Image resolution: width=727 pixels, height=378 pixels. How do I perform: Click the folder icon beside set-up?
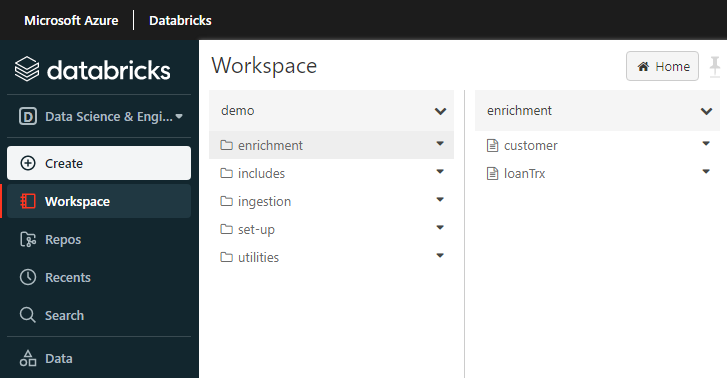click(226, 229)
